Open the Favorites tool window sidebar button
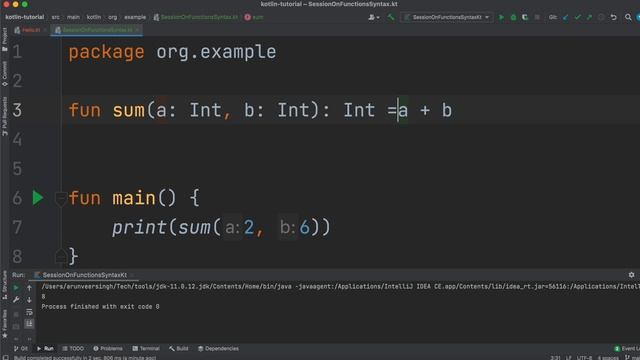640x360 pixels. (x=4, y=324)
